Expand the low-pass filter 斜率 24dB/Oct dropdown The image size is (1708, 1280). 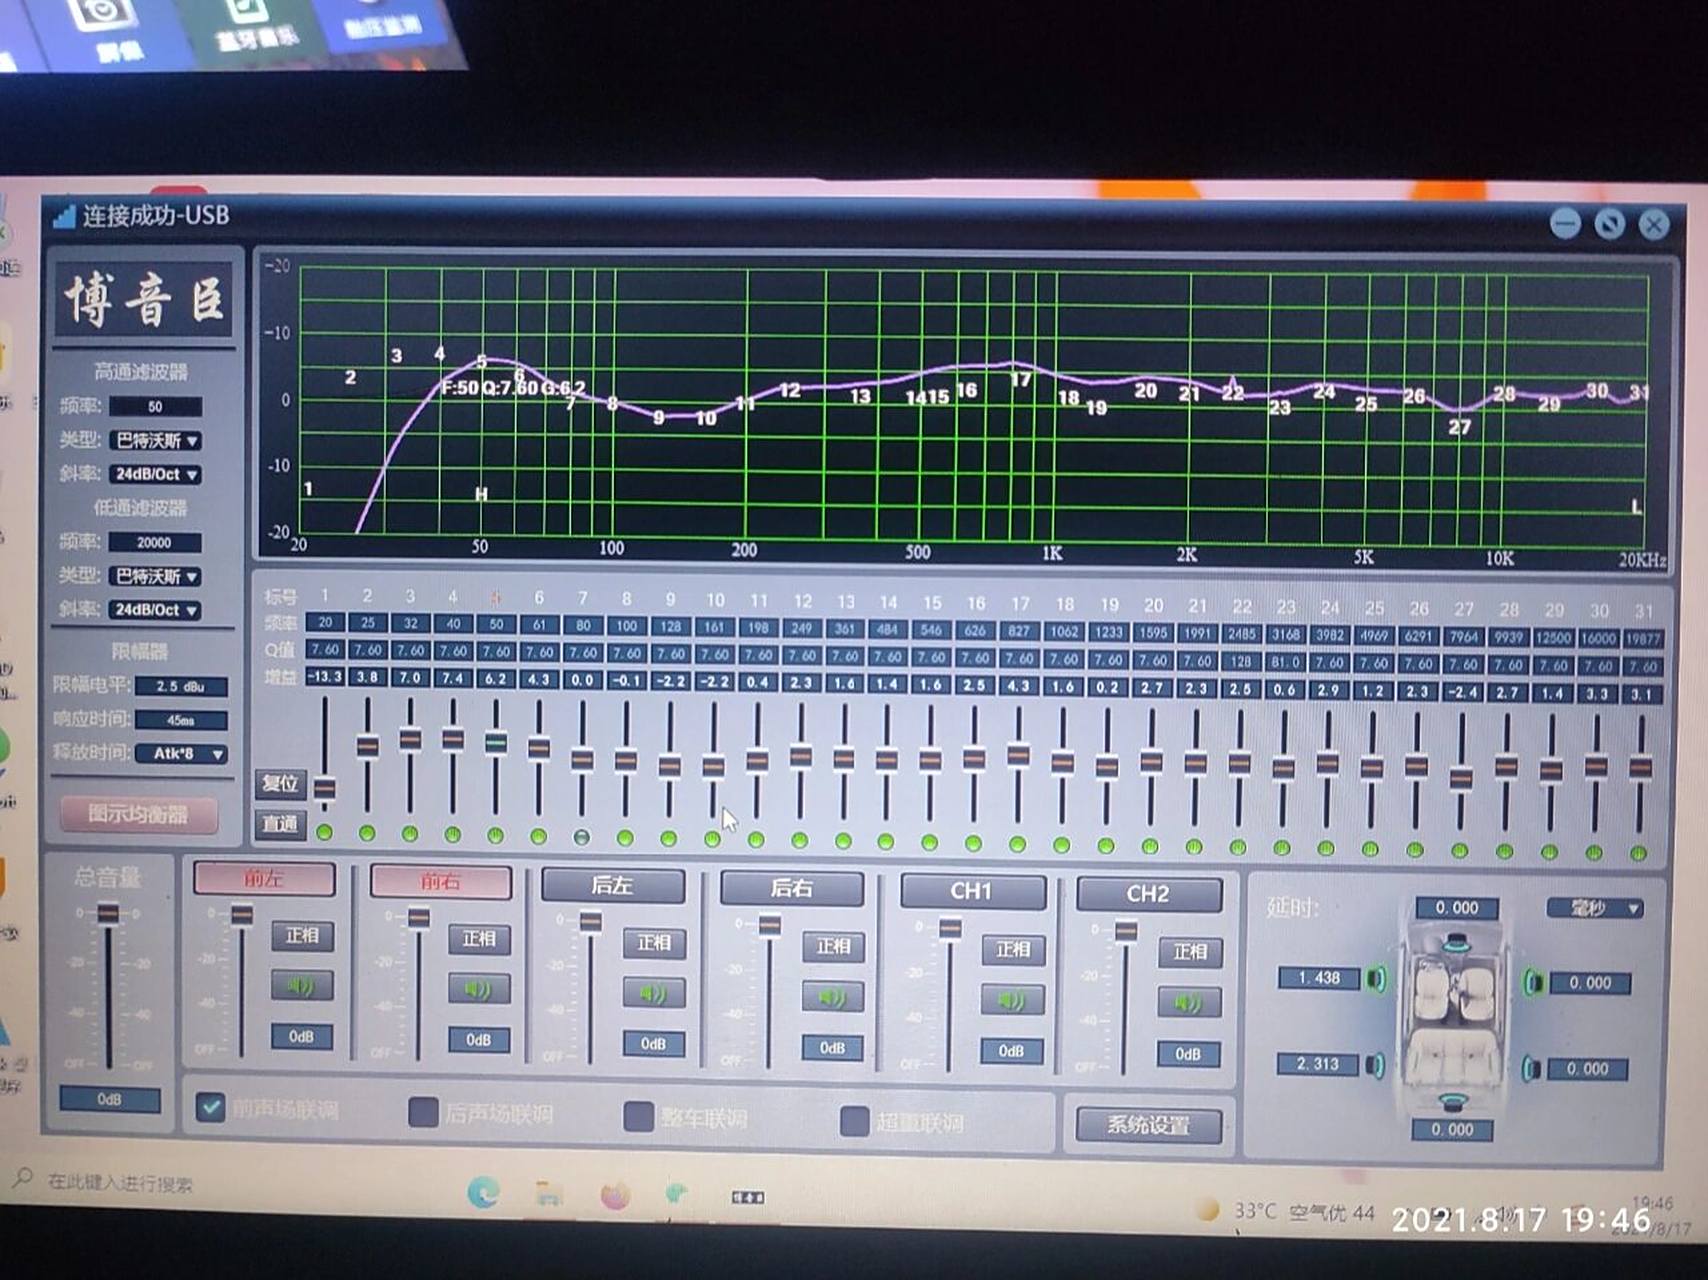[x=155, y=610]
